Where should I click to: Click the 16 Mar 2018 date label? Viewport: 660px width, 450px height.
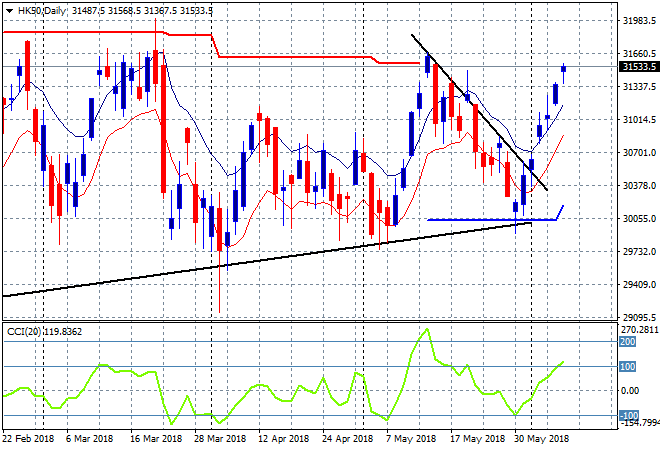156,438
